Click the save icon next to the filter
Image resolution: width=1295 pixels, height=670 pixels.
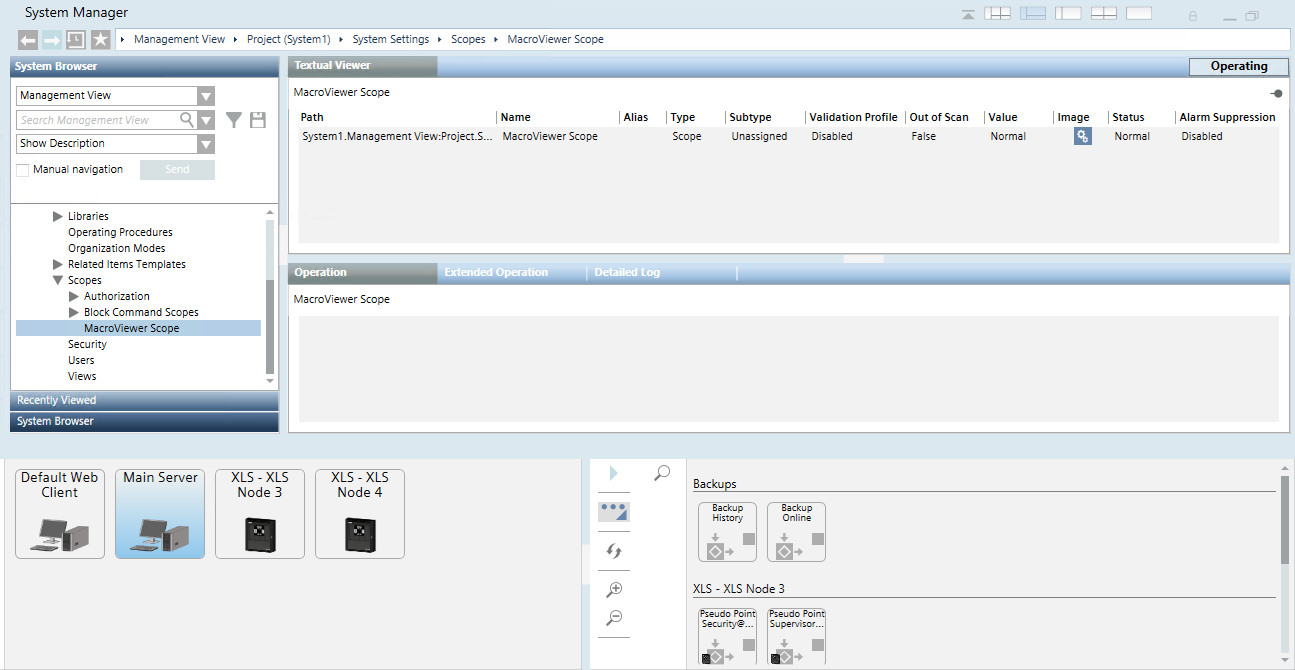coord(259,119)
